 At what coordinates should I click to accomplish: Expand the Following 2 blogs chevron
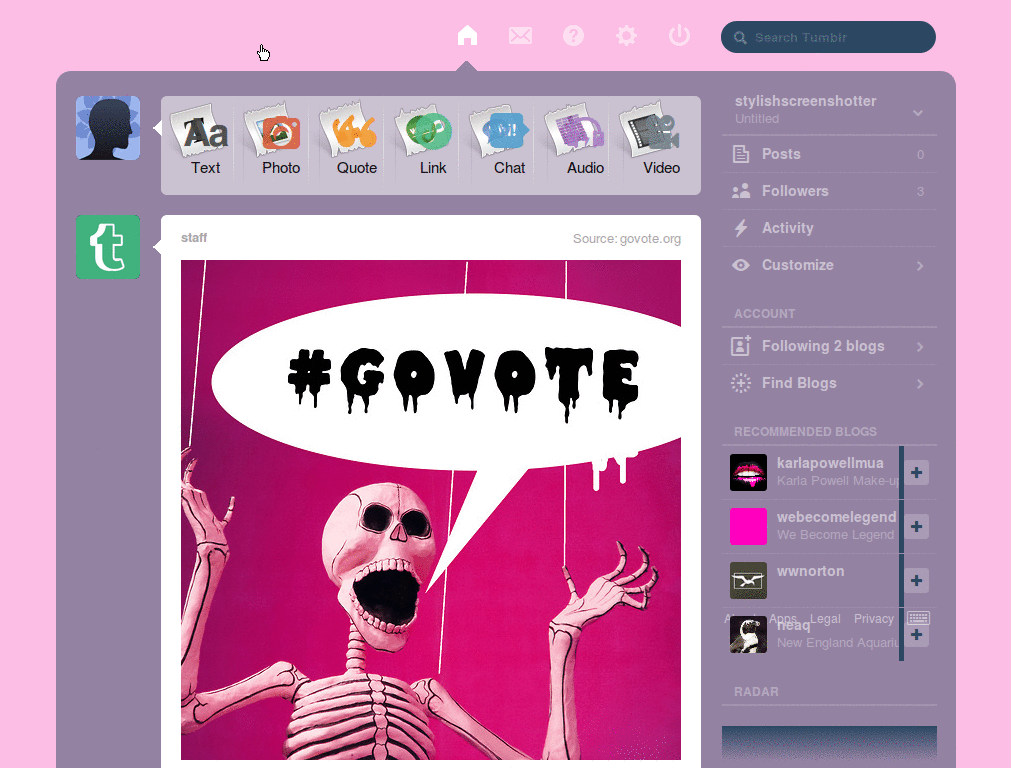point(920,347)
